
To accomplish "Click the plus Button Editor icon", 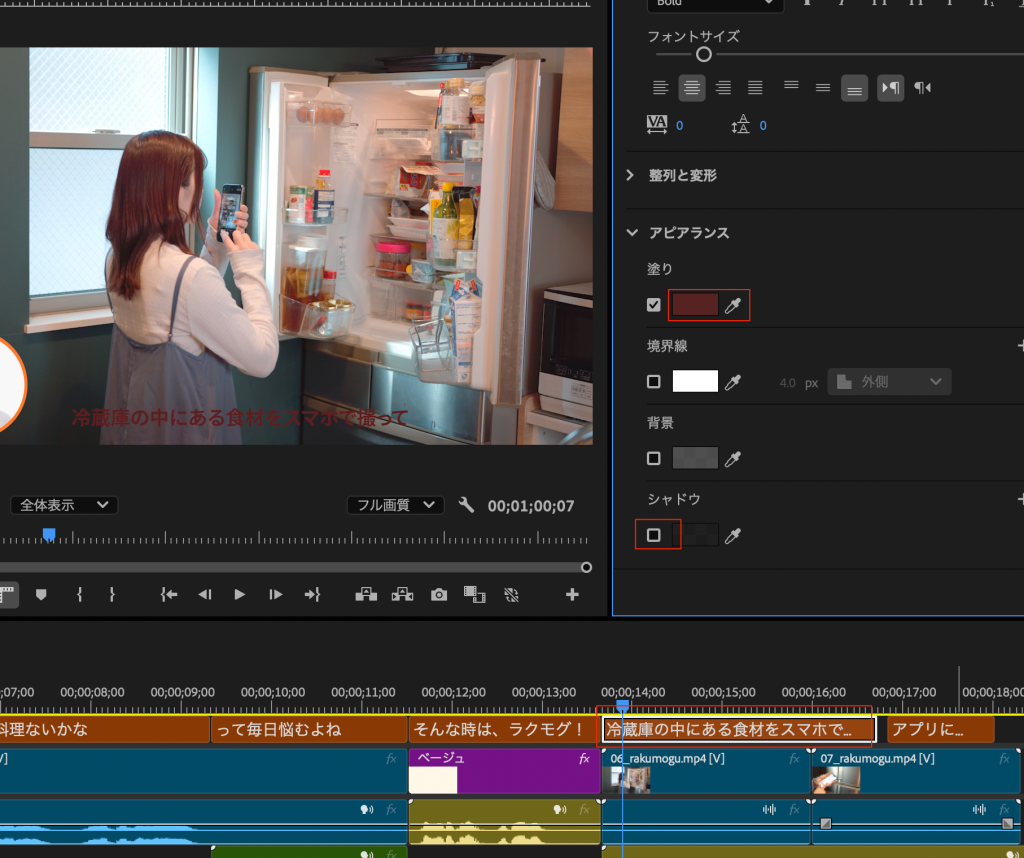I will 572,594.
